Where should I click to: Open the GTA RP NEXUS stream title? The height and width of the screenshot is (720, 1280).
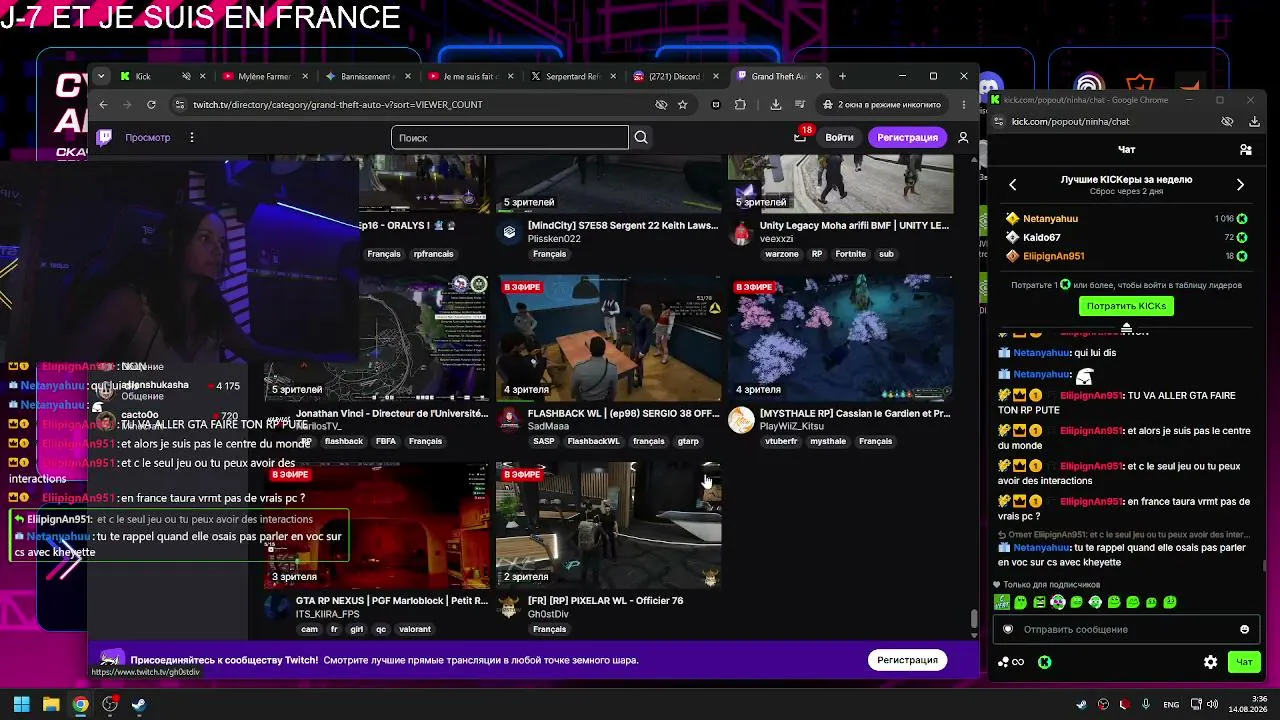392,601
